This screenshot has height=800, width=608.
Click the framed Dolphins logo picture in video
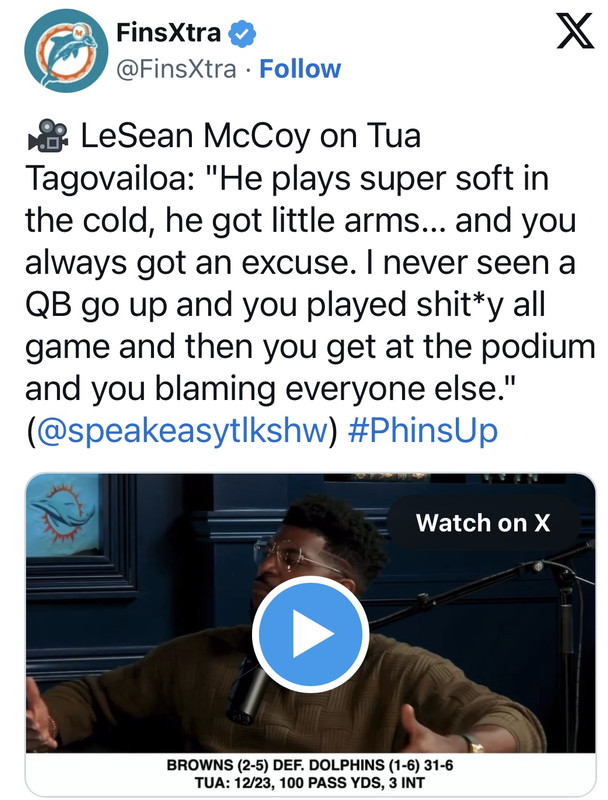point(63,517)
